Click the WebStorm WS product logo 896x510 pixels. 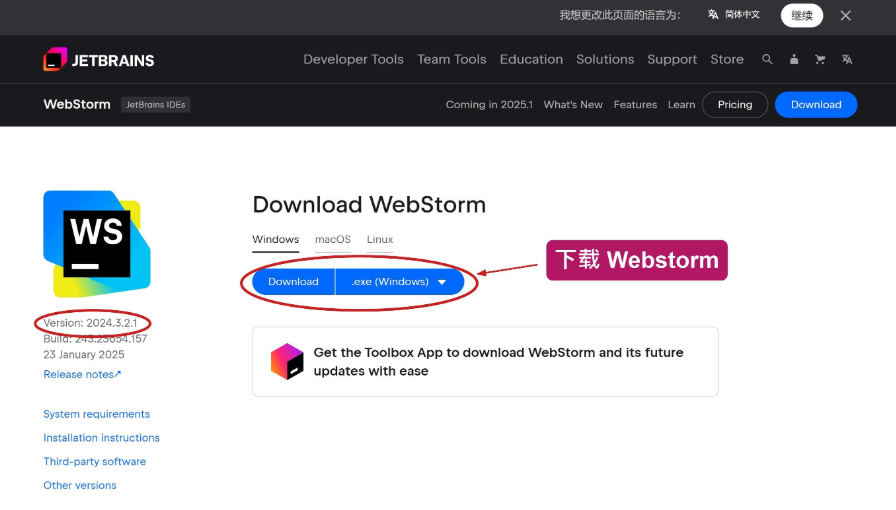pyautogui.click(x=97, y=244)
